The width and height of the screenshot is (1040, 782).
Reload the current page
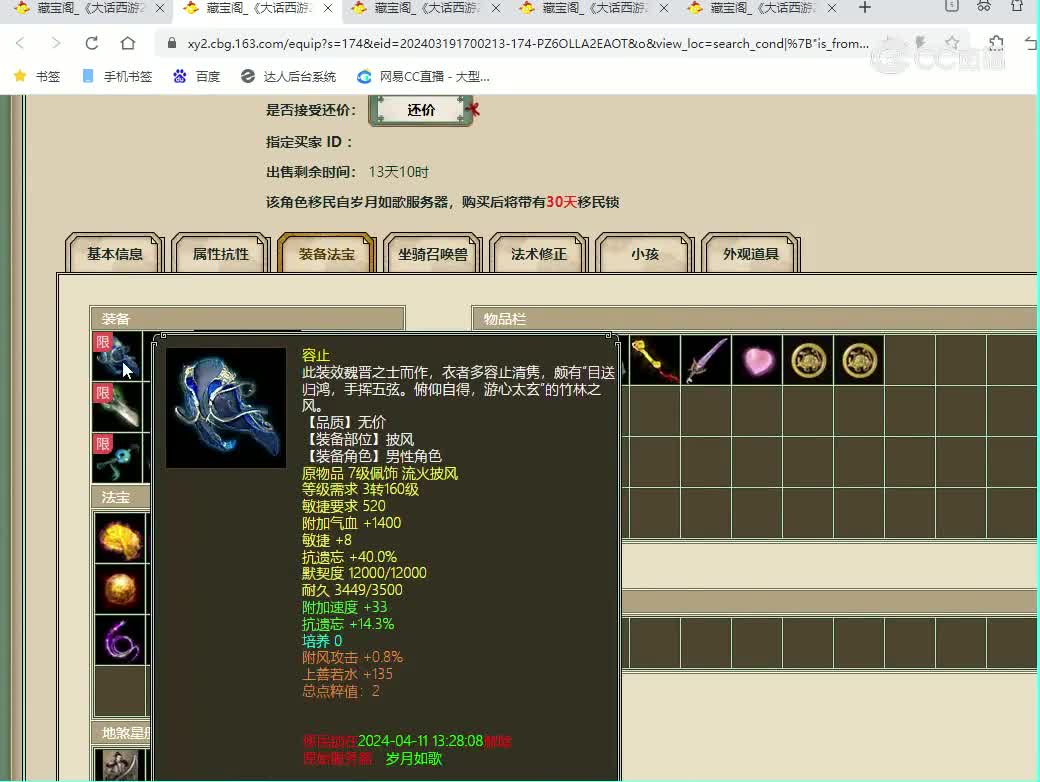point(92,44)
